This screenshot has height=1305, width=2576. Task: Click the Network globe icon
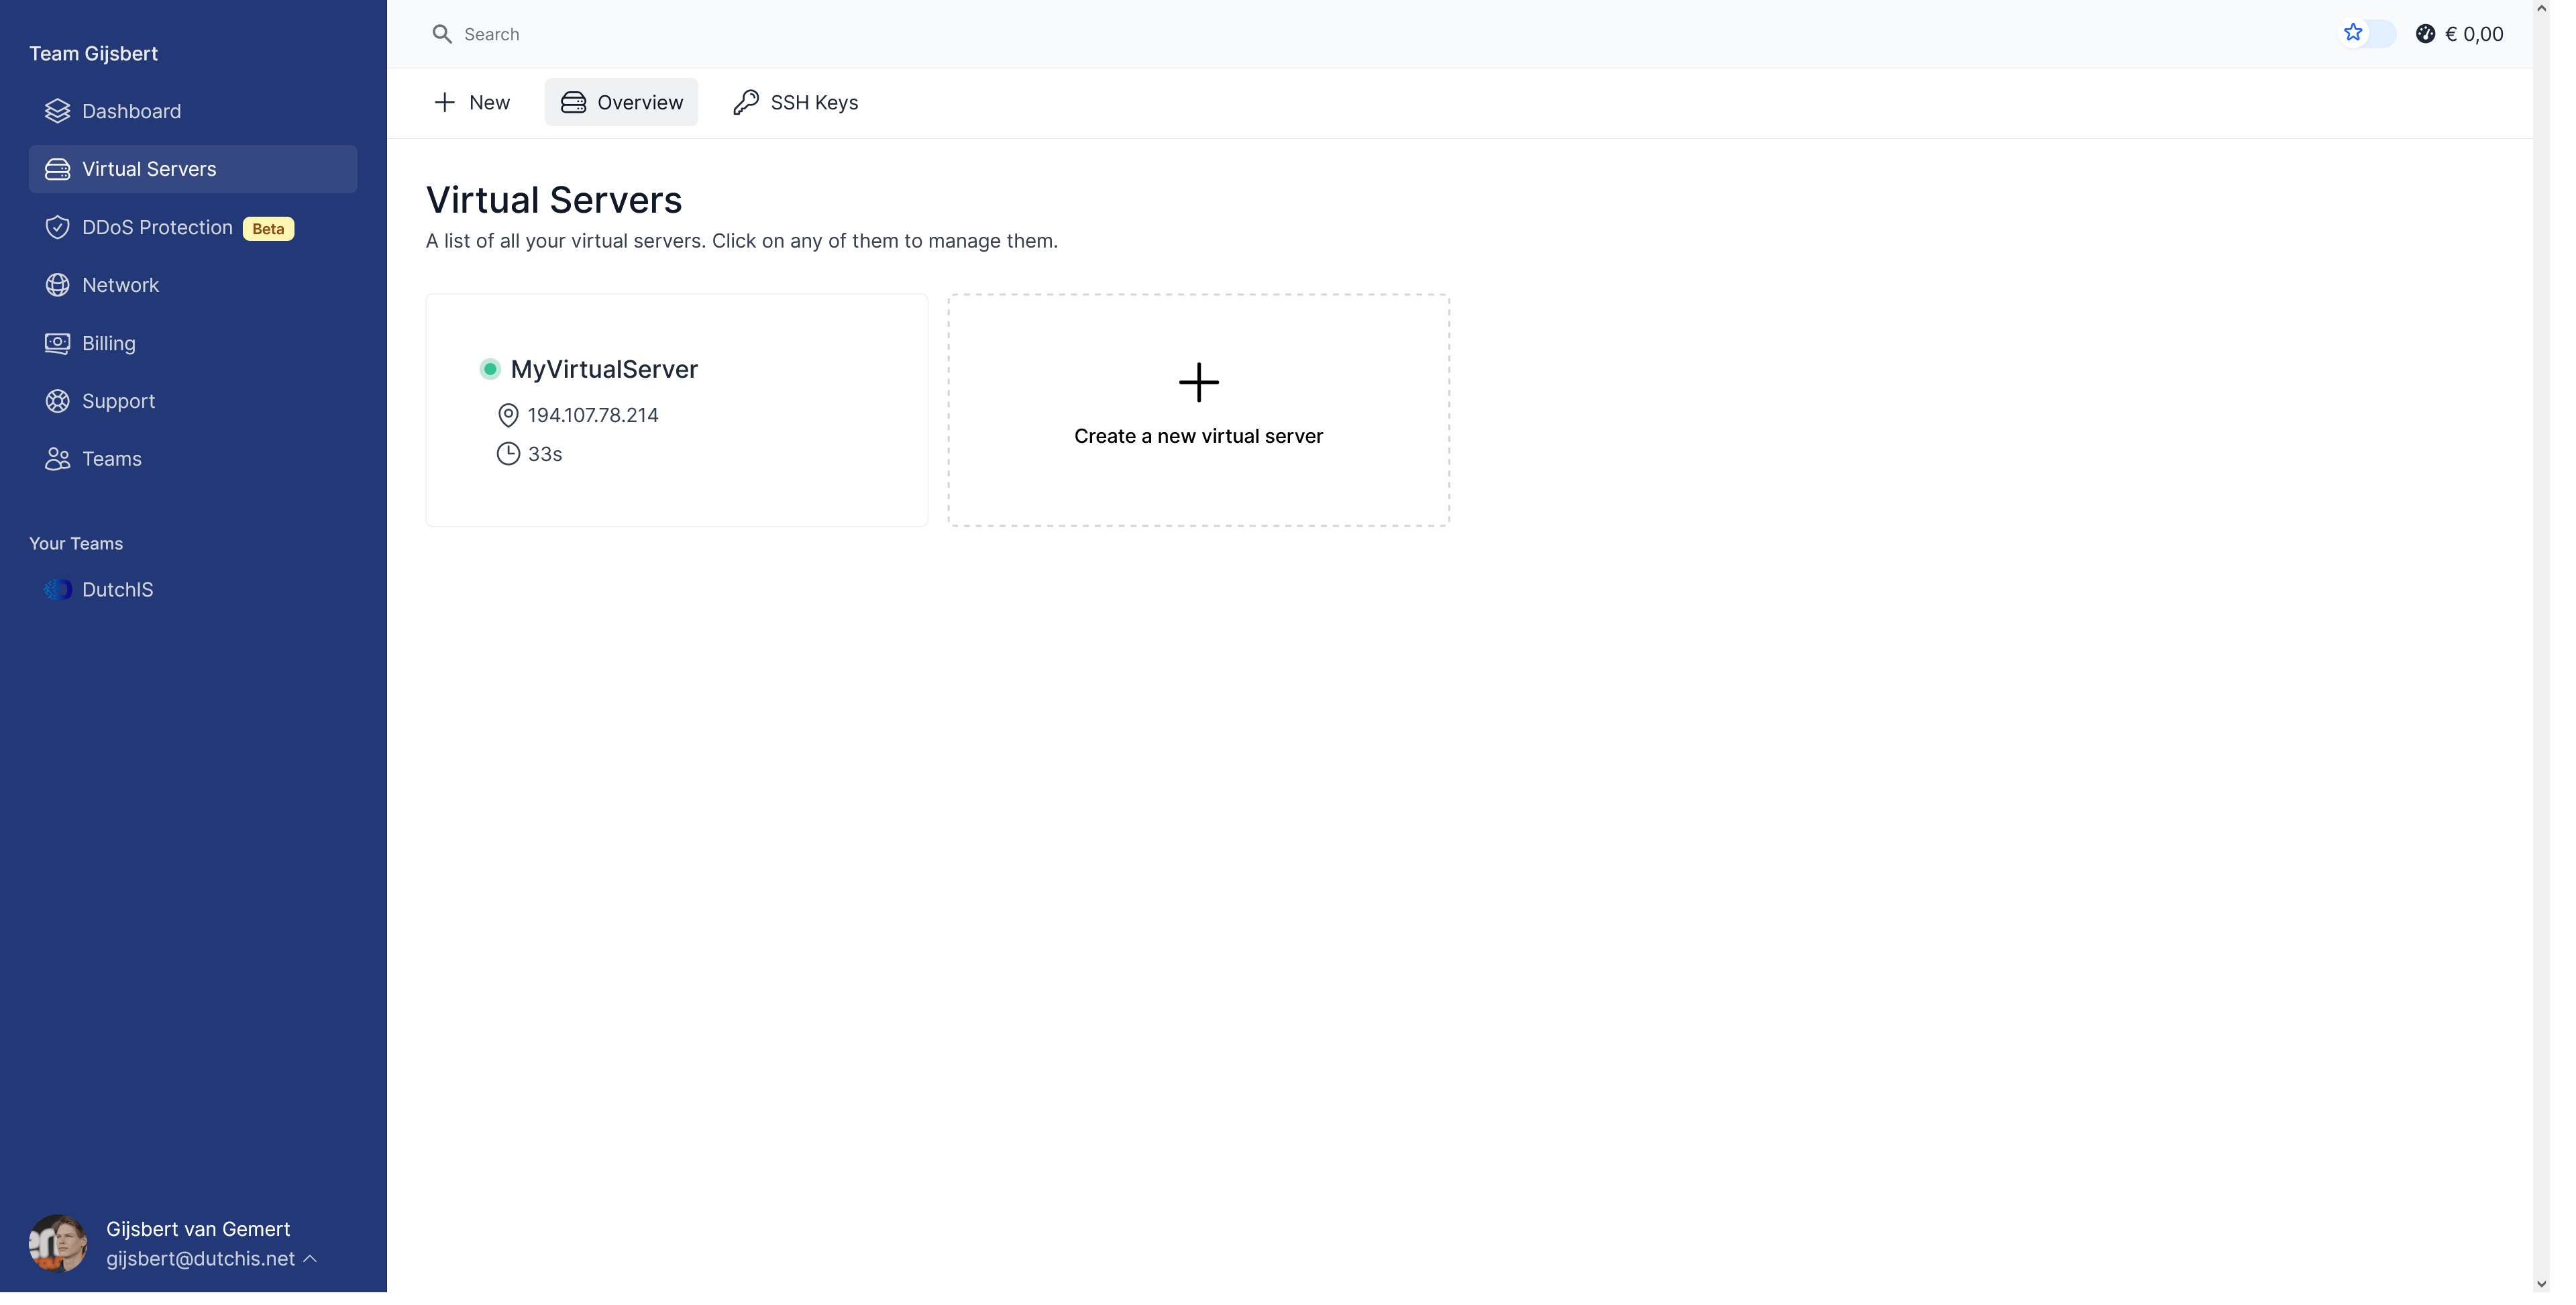(57, 285)
